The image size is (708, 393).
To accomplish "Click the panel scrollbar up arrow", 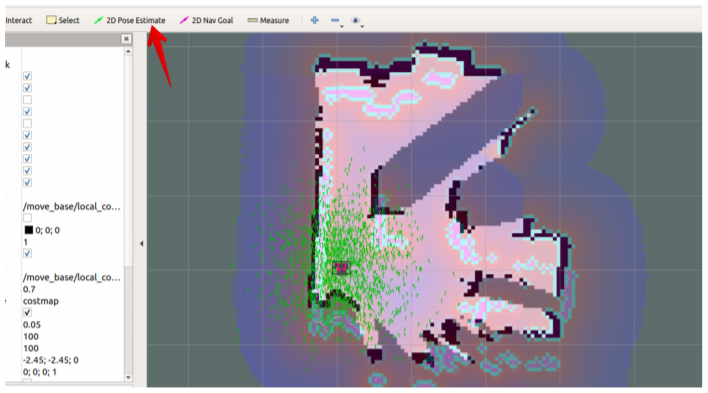I will 128,51.
